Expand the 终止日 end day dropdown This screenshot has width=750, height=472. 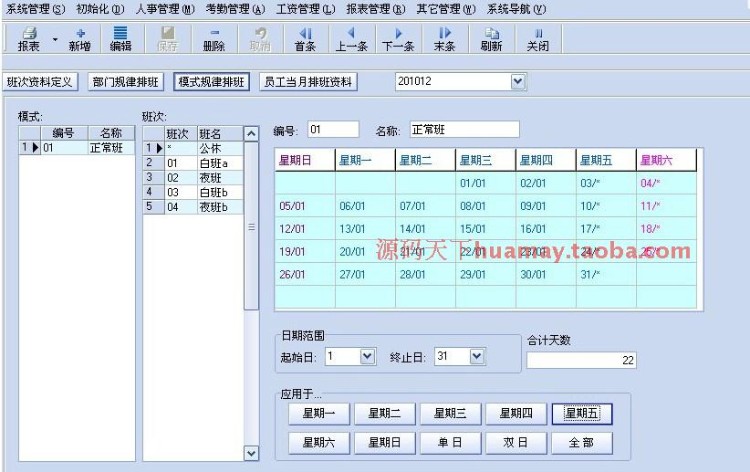[477, 356]
